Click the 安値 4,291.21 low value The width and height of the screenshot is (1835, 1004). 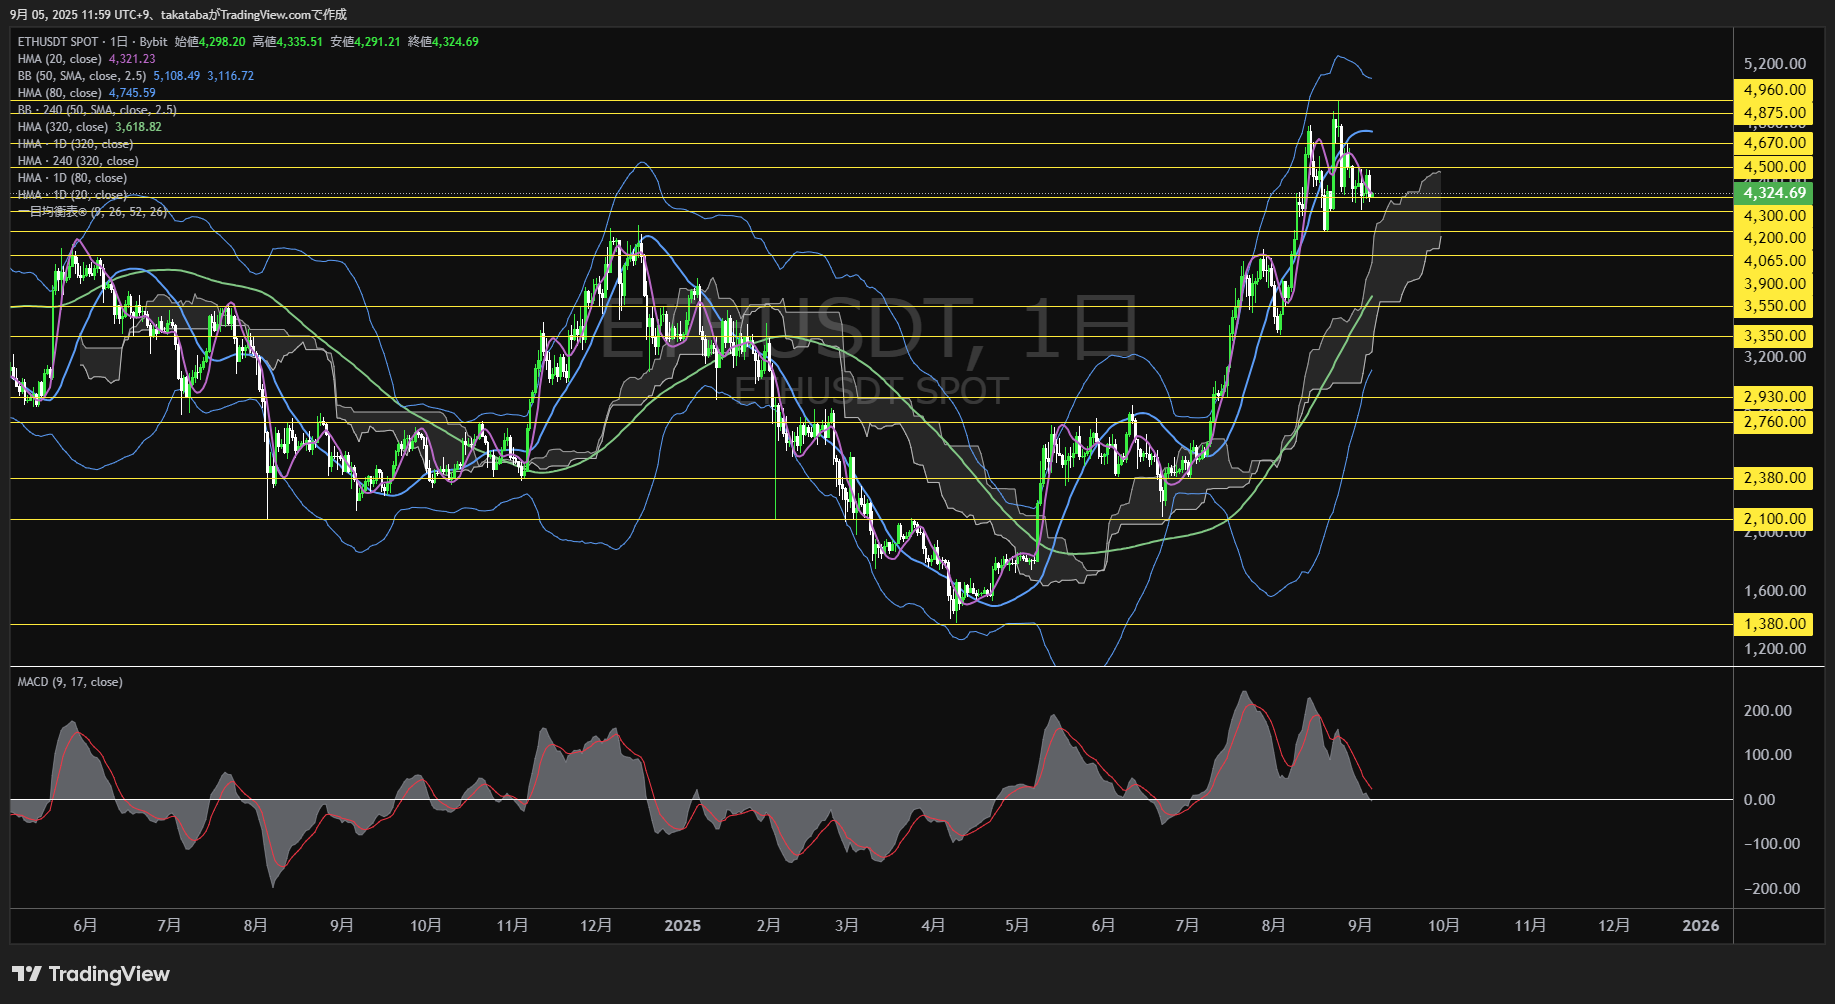[x=366, y=42]
